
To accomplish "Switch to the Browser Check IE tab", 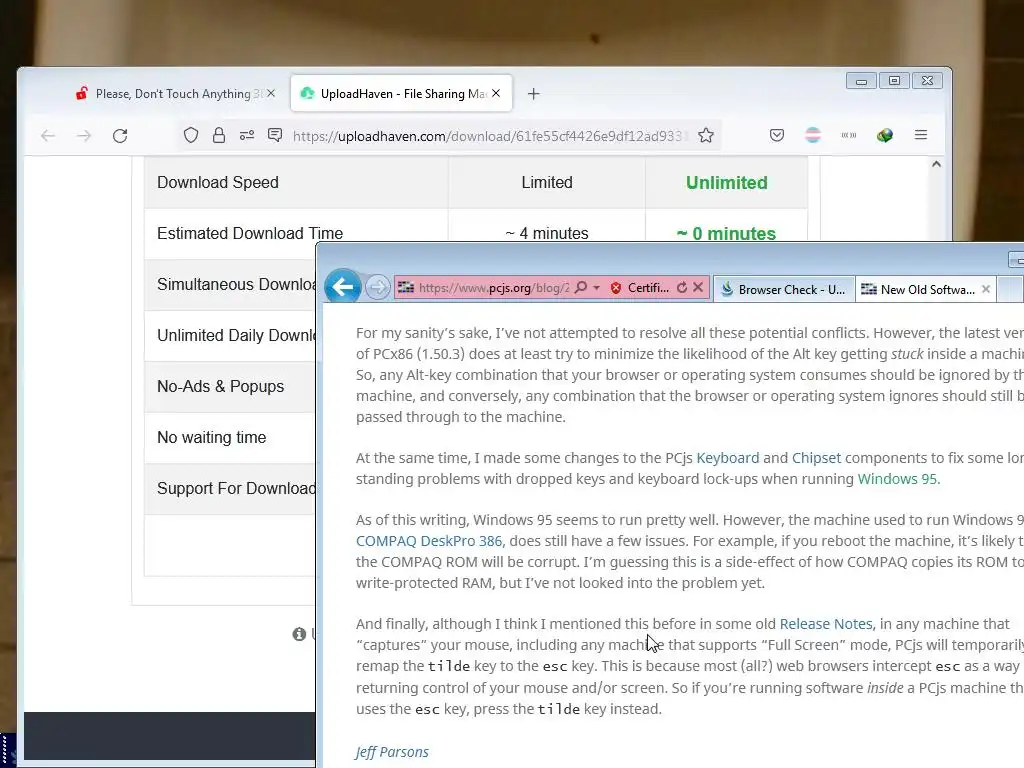I will [784, 289].
